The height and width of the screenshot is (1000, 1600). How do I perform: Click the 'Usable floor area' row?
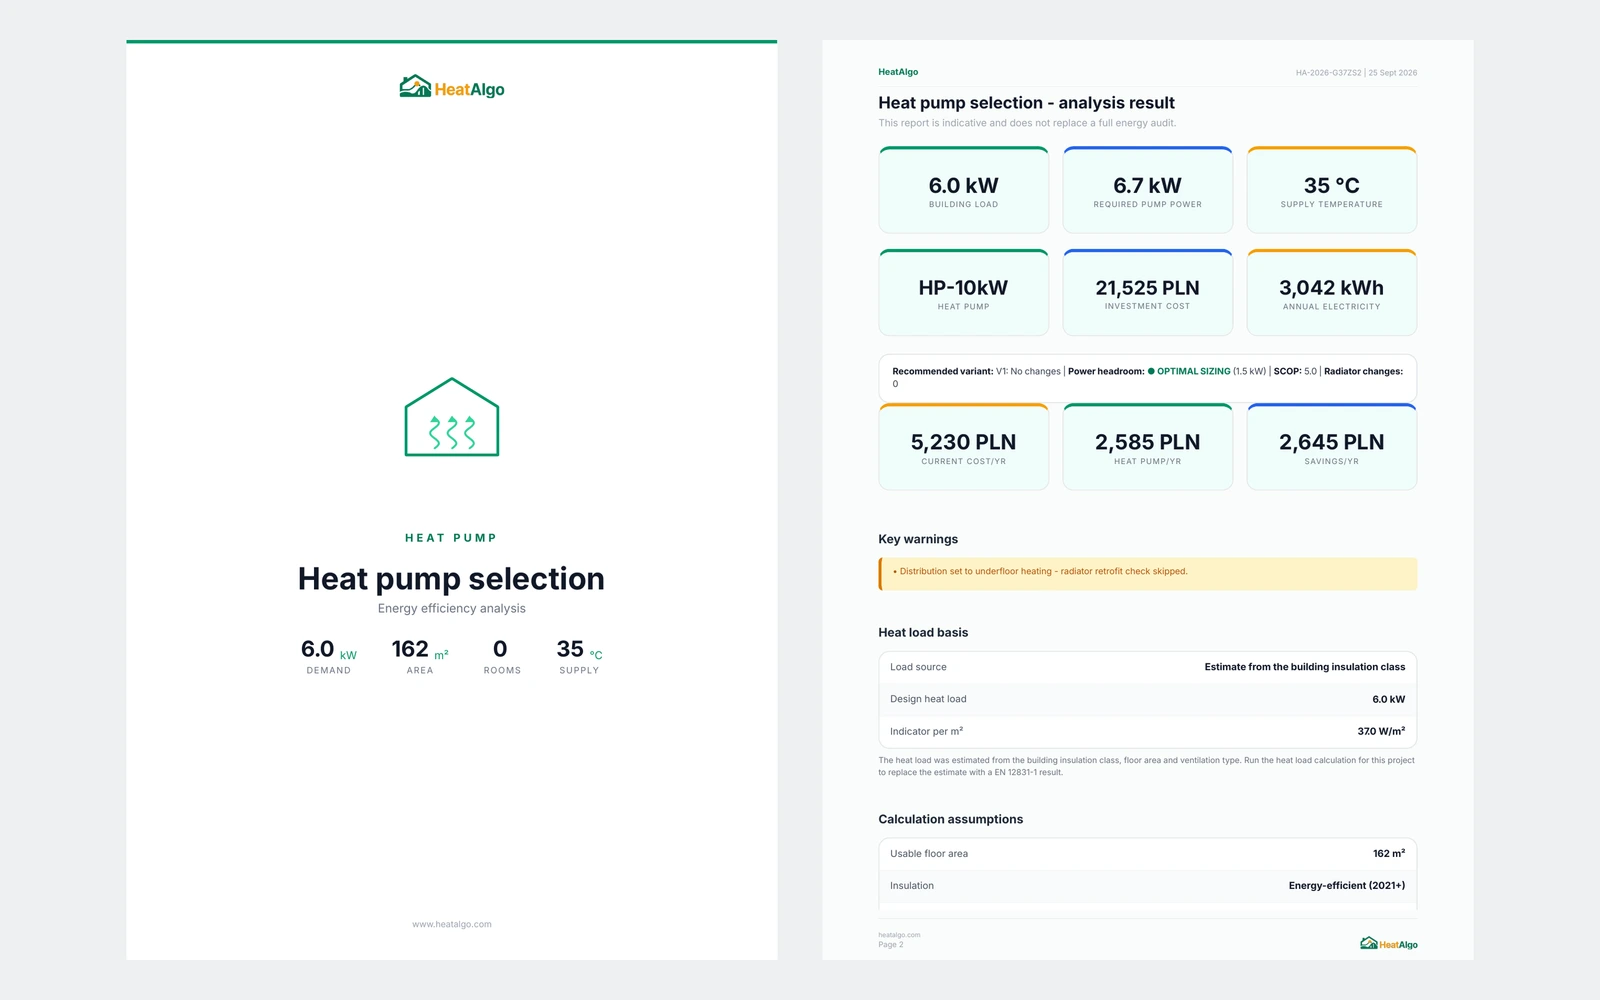tap(1148, 854)
